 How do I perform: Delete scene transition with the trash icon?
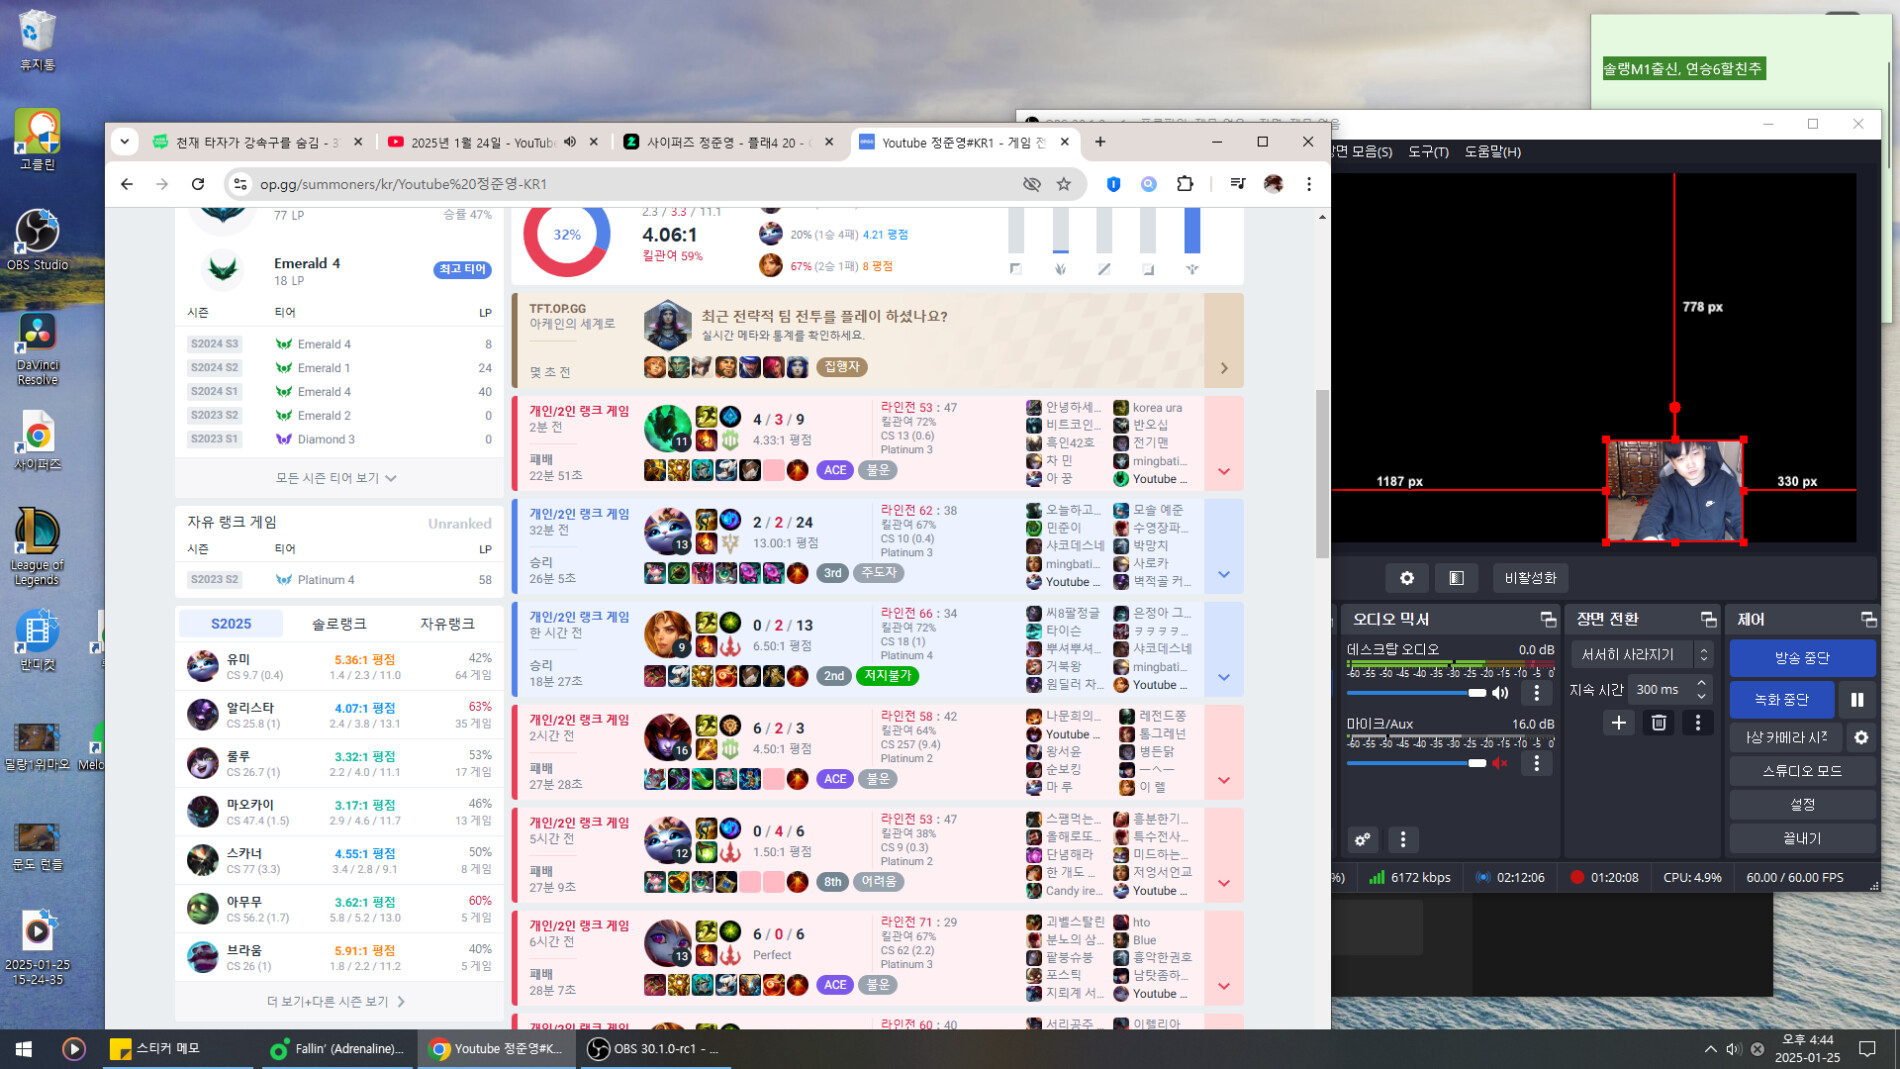click(1658, 723)
